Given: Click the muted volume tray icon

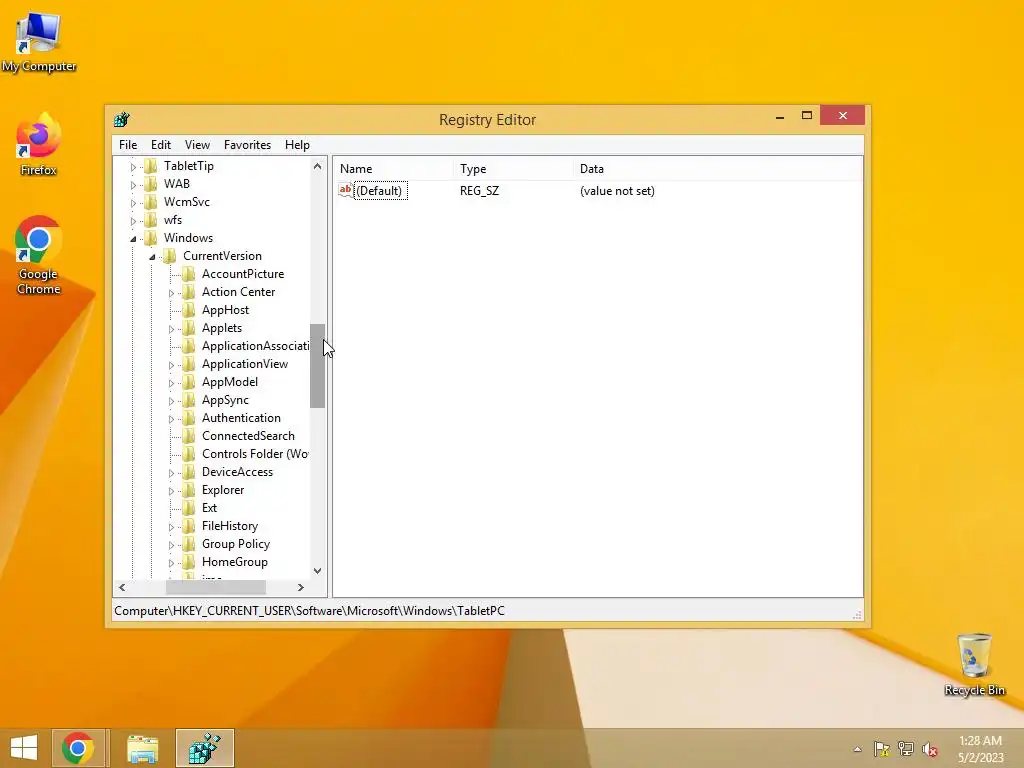Looking at the screenshot, I should [930, 749].
